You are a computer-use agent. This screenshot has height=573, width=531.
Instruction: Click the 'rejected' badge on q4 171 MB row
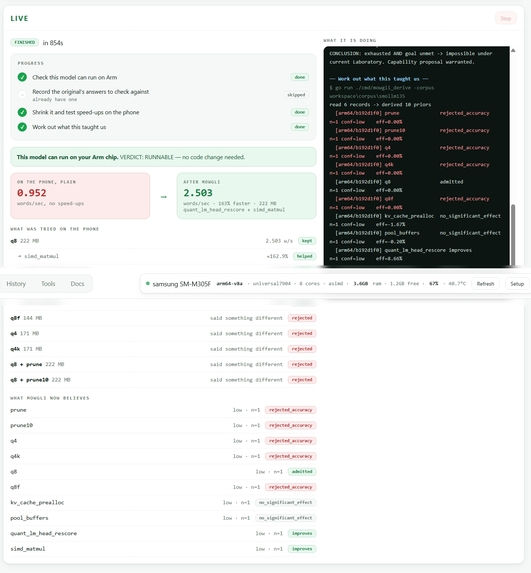(302, 333)
